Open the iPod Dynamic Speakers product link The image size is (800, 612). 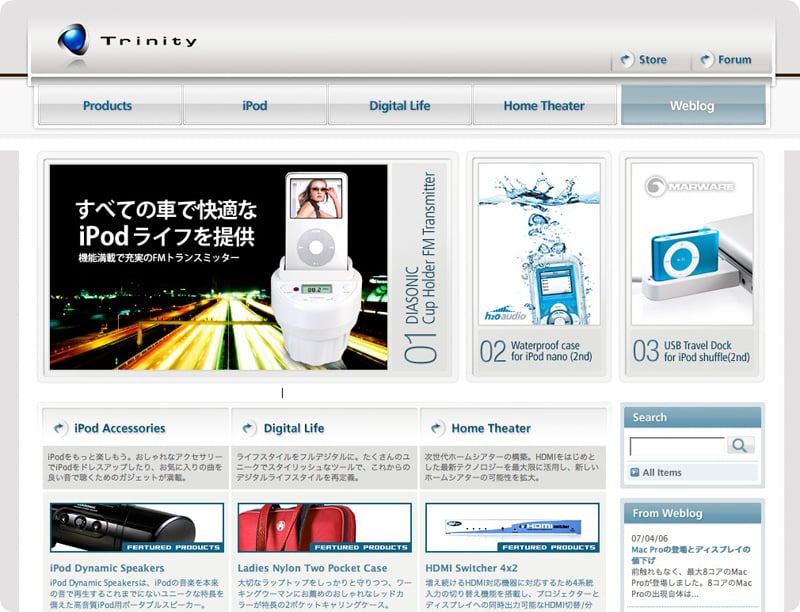click(107, 568)
